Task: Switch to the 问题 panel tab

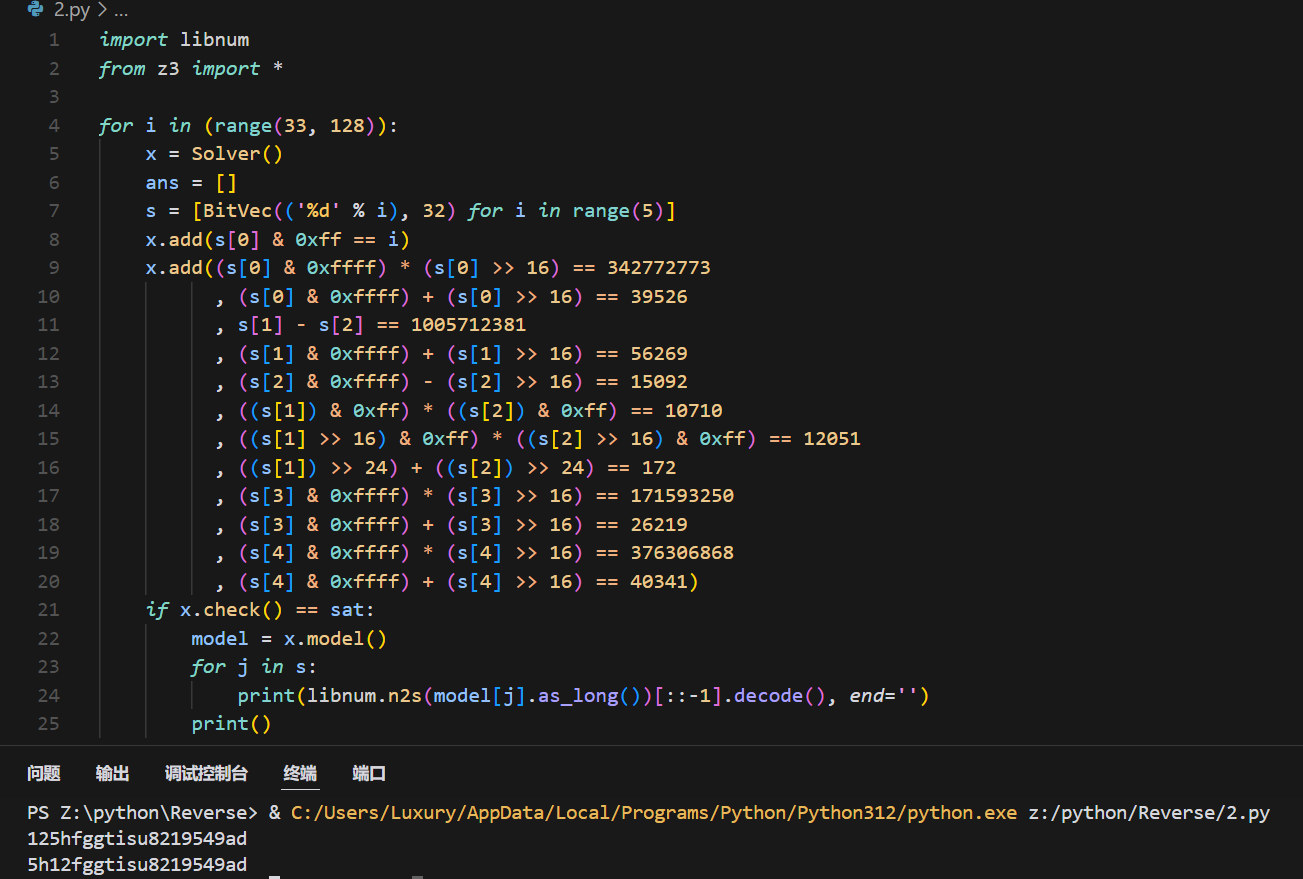Action: click(x=44, y=773)
